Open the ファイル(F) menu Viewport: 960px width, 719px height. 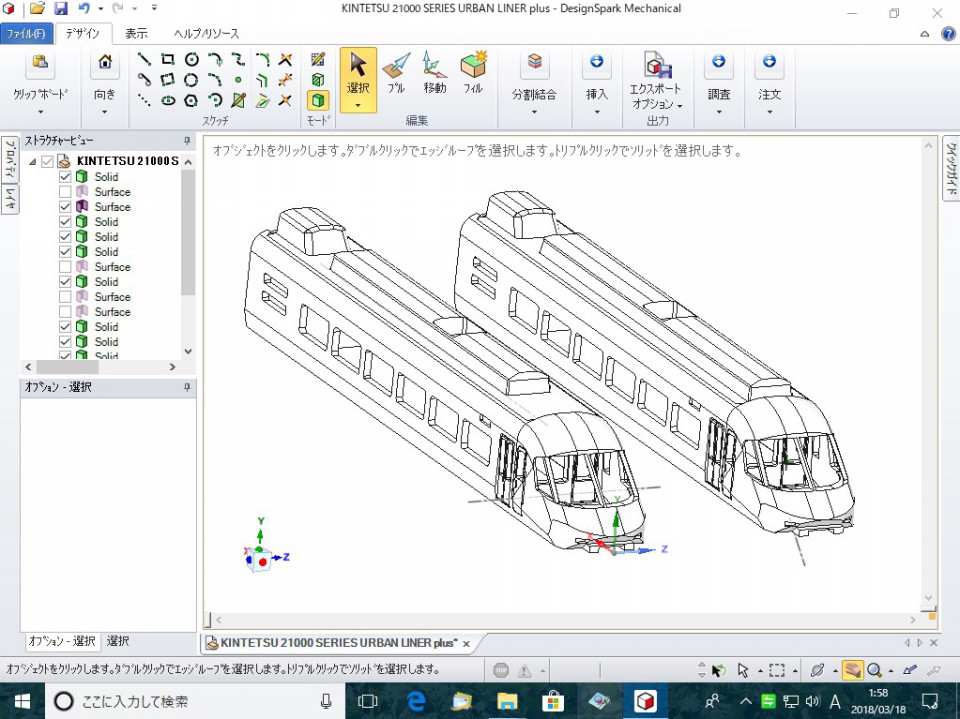click(x=26, y=34)
